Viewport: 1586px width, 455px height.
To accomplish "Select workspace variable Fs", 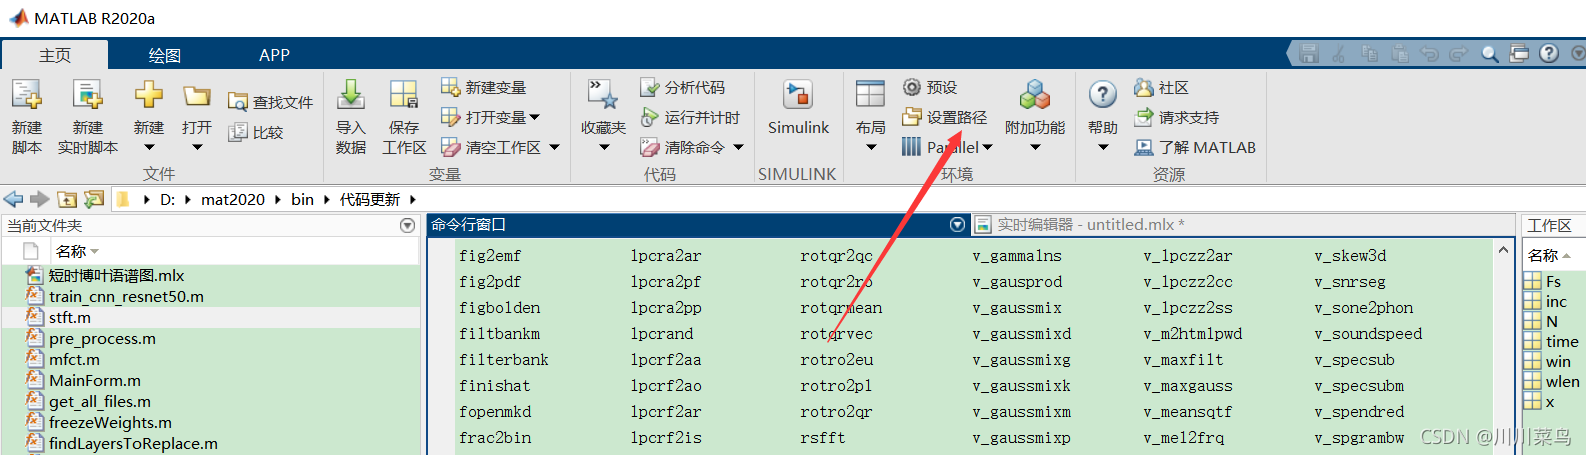I will click(1553, 282).
